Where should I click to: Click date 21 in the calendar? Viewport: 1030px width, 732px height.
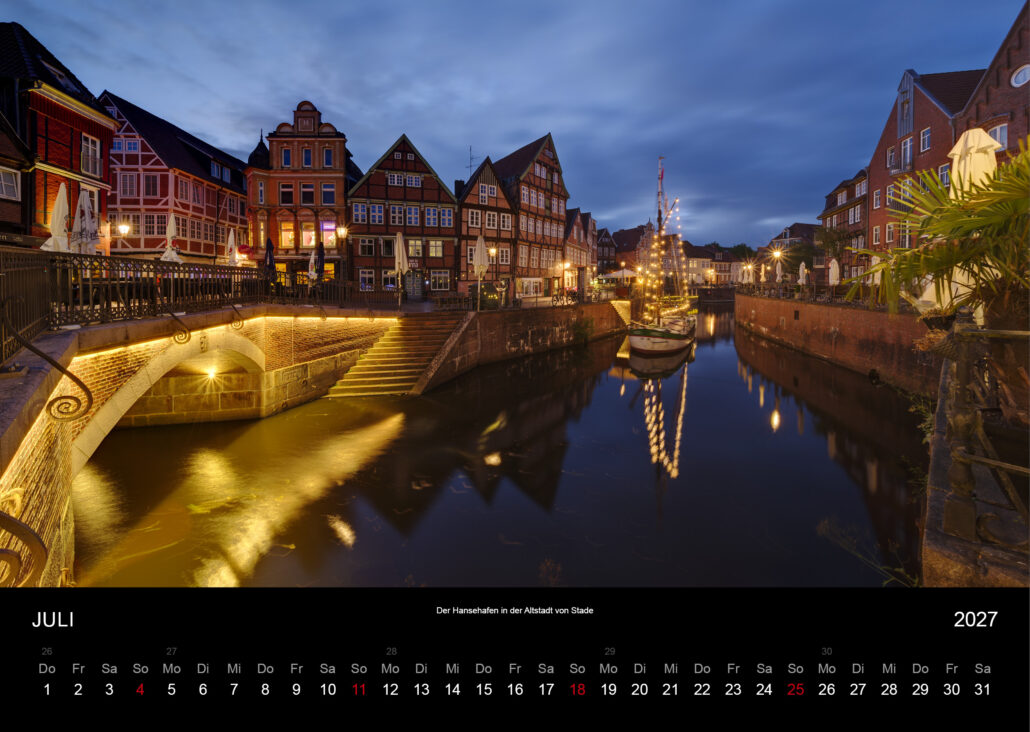coord(671,689)
